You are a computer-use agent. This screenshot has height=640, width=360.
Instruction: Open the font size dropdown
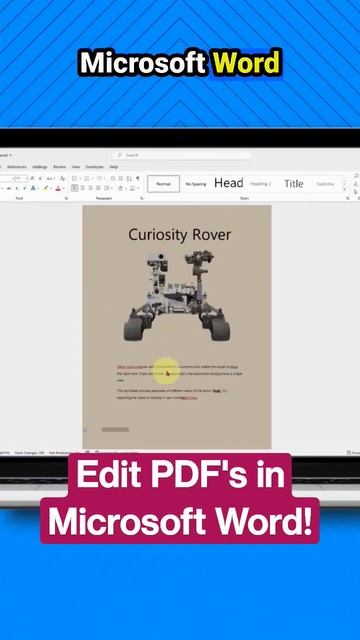(x=27, y=178)
